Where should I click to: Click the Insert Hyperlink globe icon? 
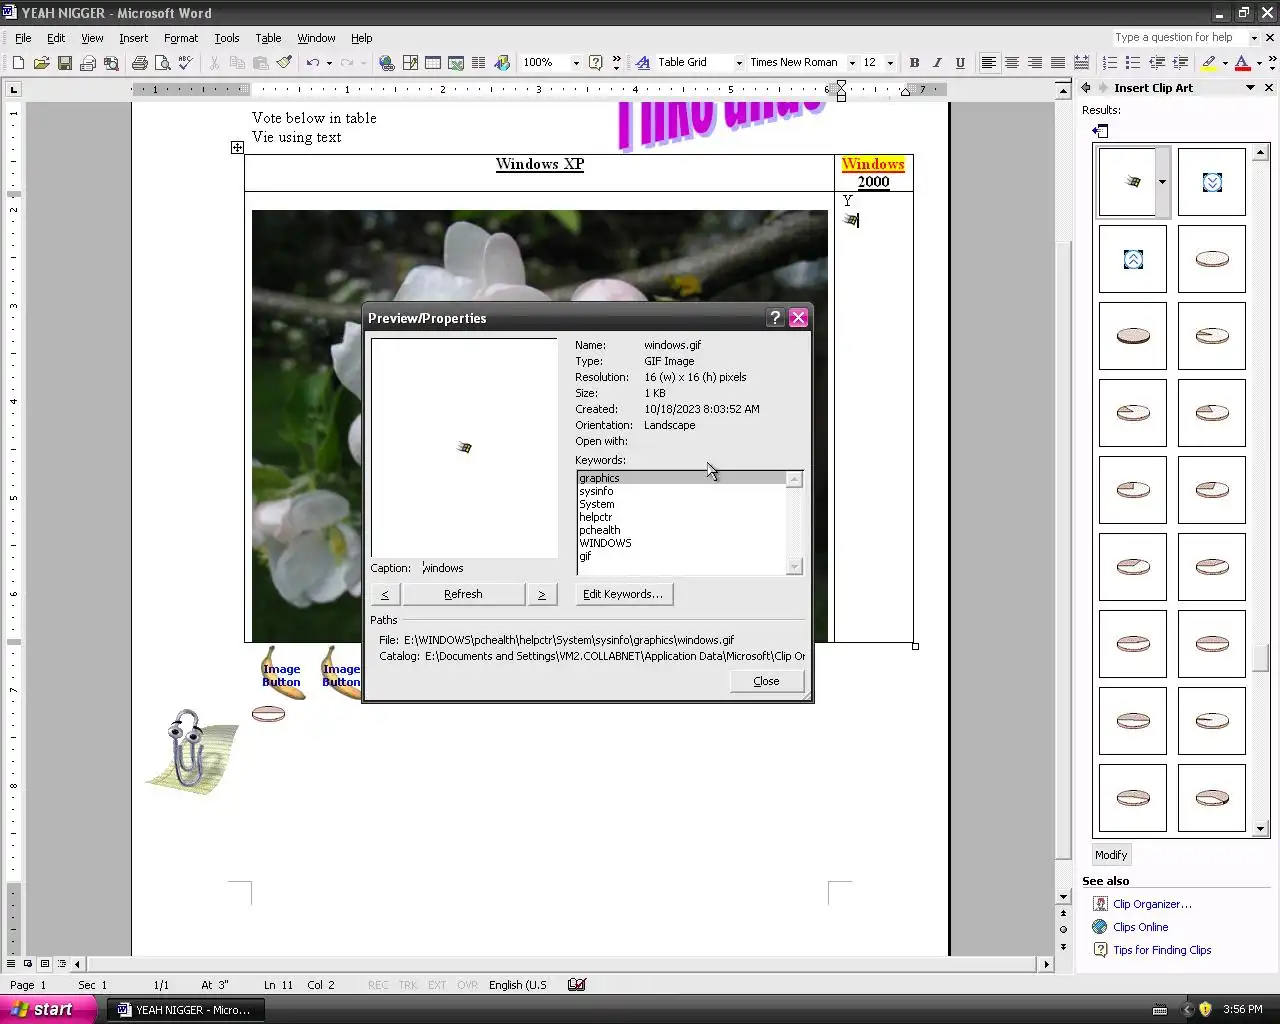tap(386, 63)
